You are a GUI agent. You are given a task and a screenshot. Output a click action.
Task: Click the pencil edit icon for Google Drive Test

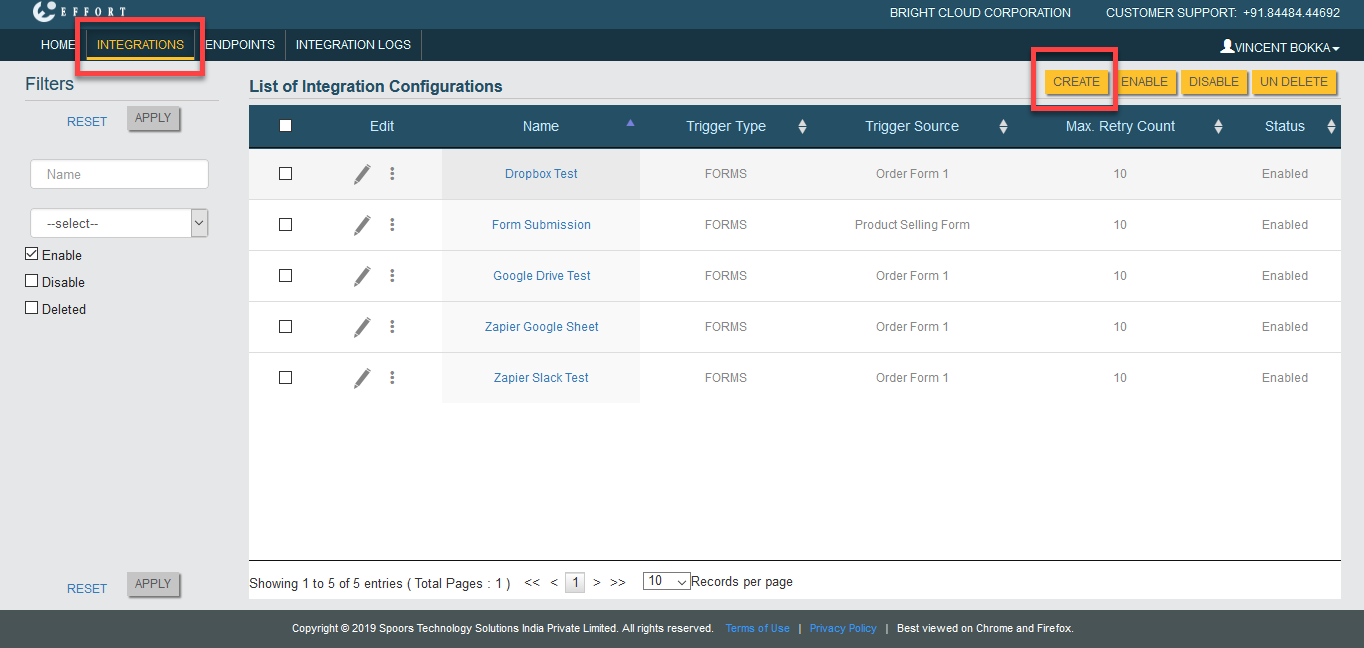tap(362, 276)
